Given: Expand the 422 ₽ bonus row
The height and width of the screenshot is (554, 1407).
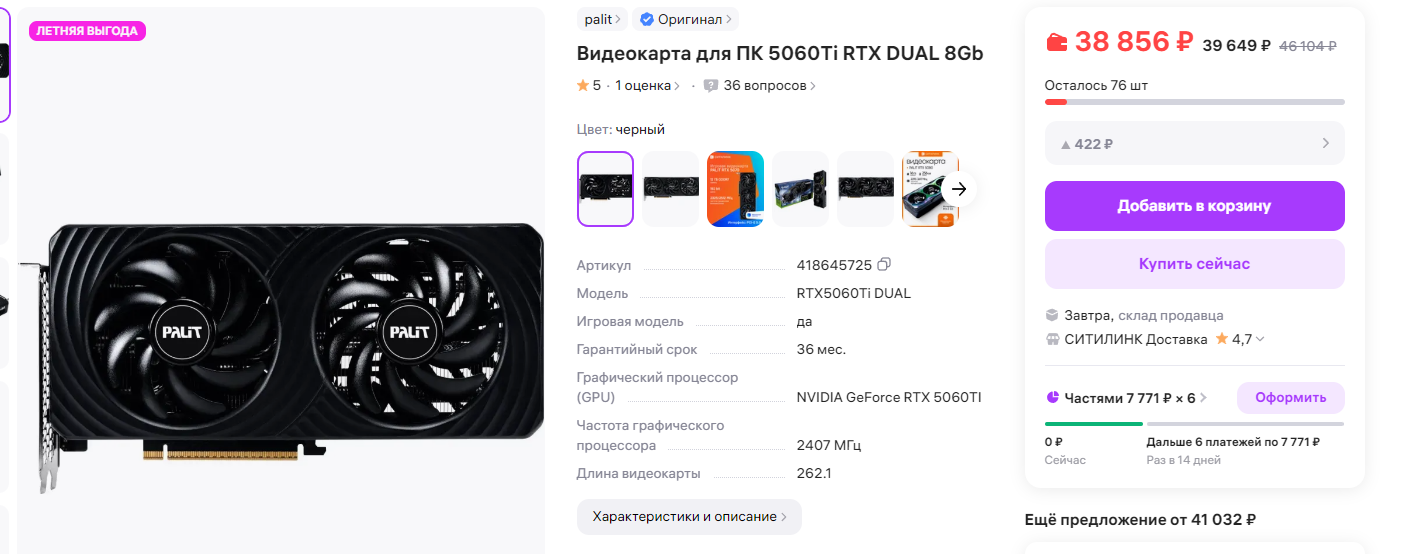Looking at the screenshot, I should click(1194, 143).
